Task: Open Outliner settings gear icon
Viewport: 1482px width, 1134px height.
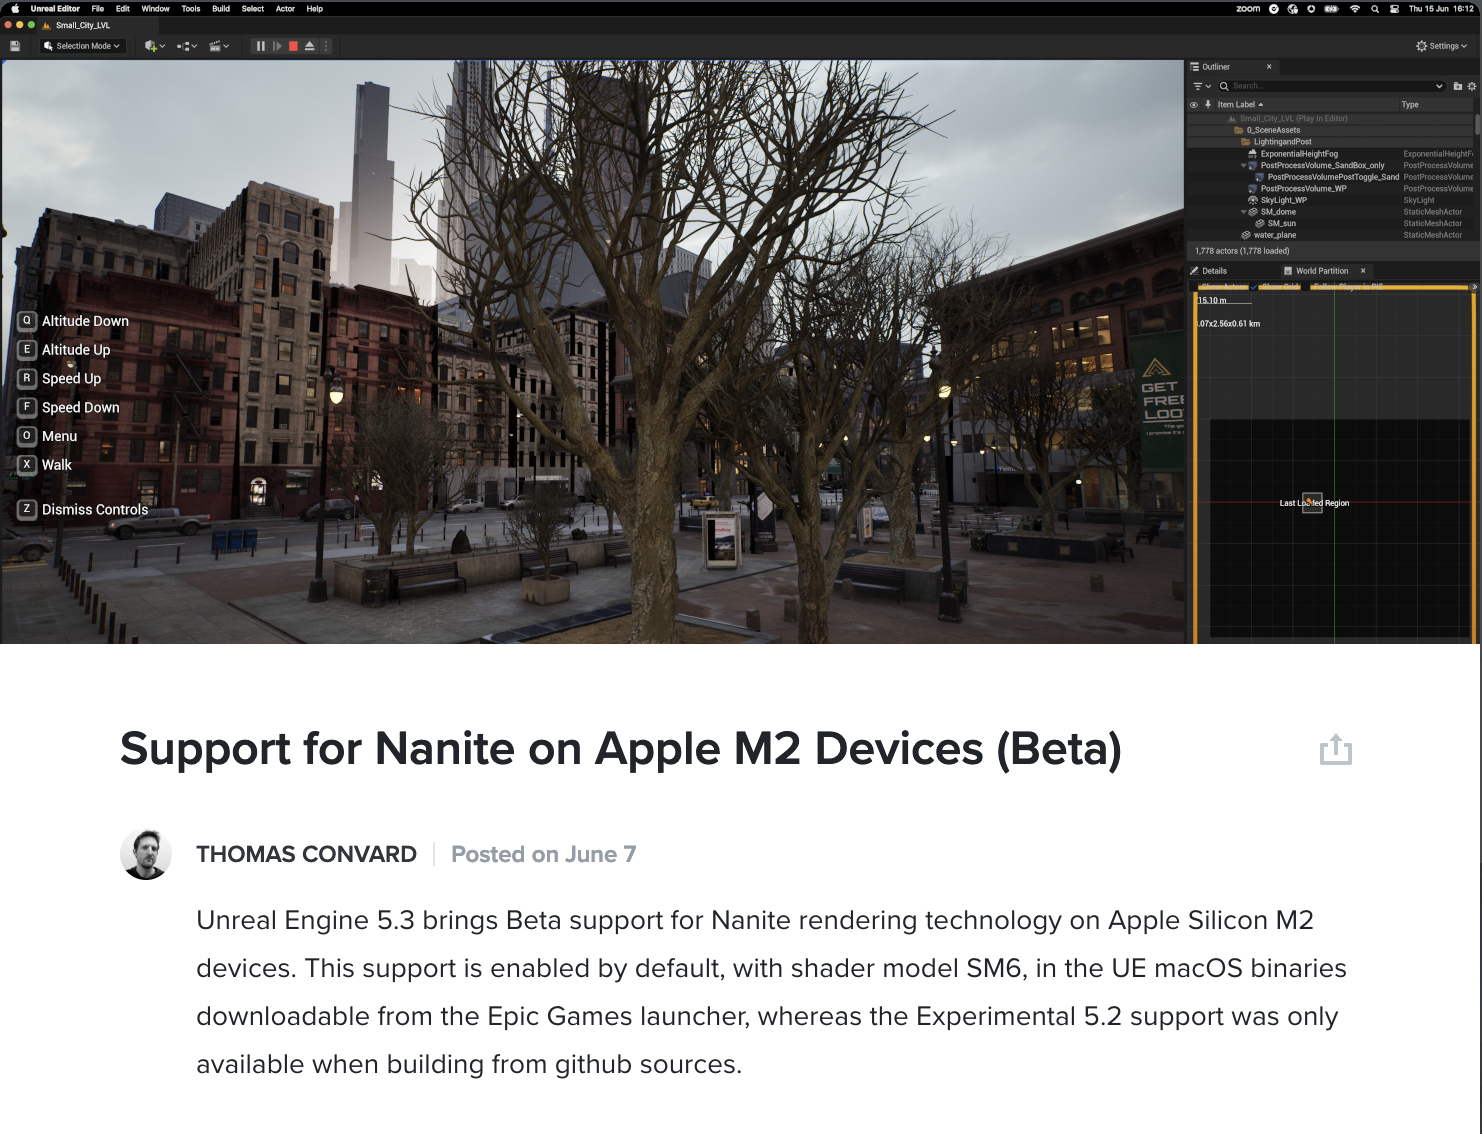Action: (x=1472, y=86)
